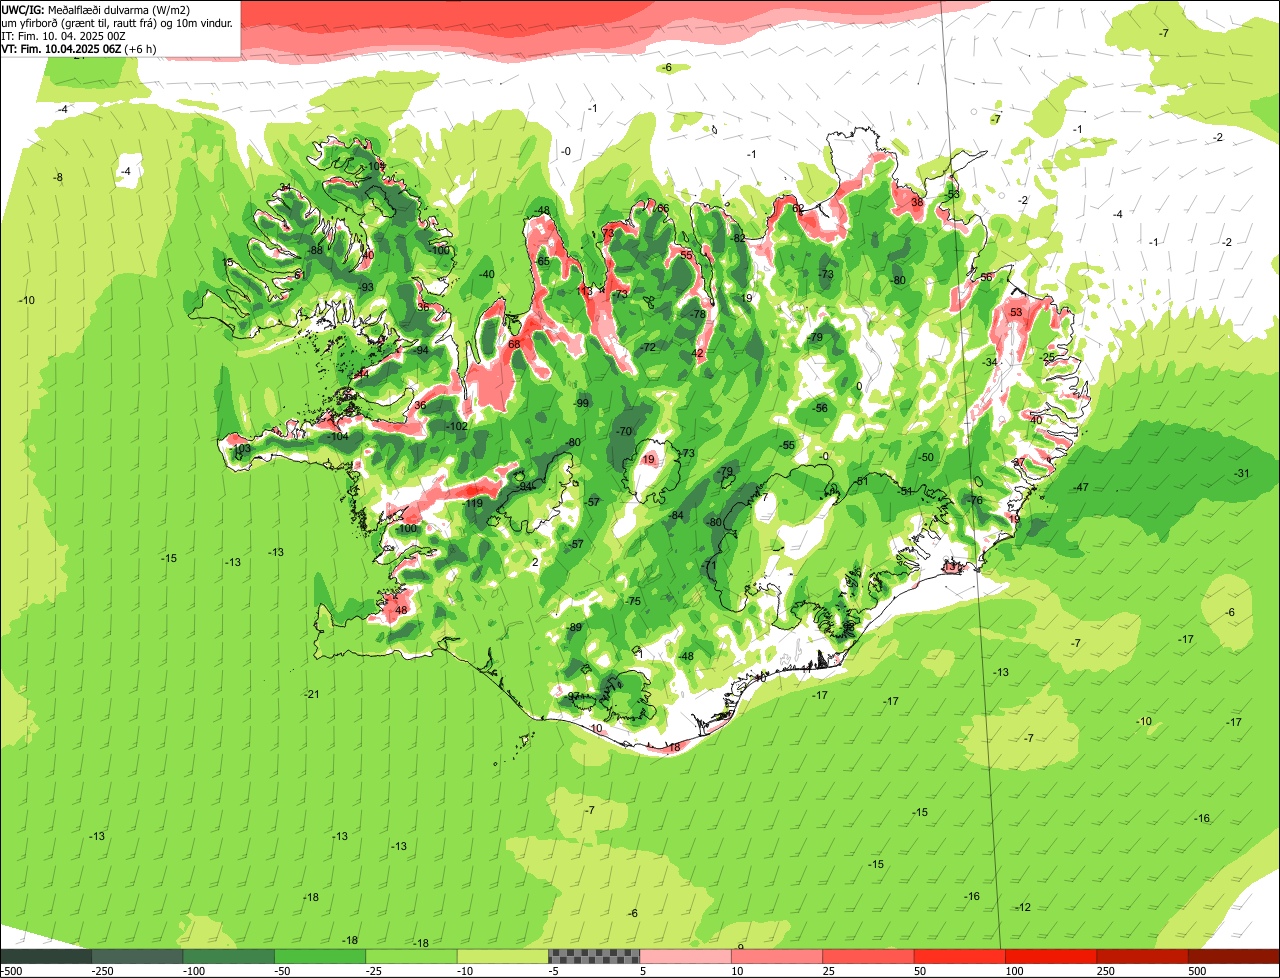Click the pale pink legend swatch between 5 and 10

[x=687, y=957]
